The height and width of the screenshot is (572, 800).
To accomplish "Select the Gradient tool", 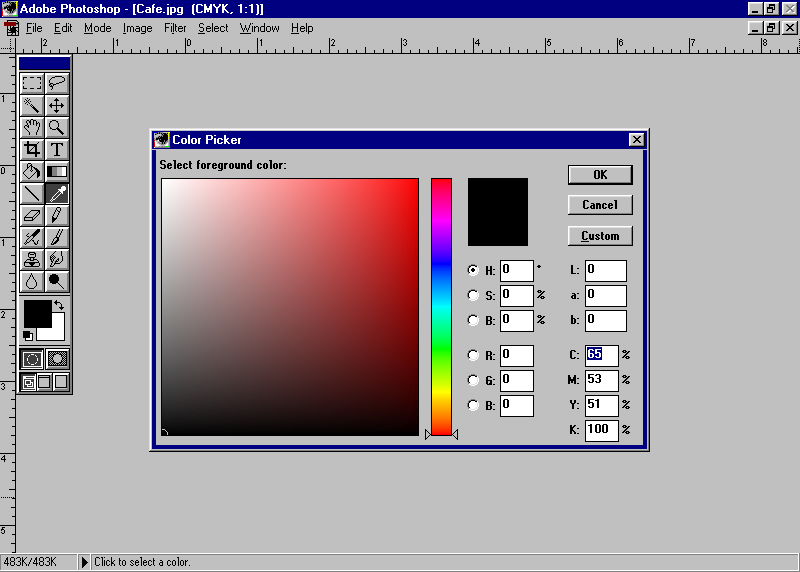I will click(x=57, y=171).
